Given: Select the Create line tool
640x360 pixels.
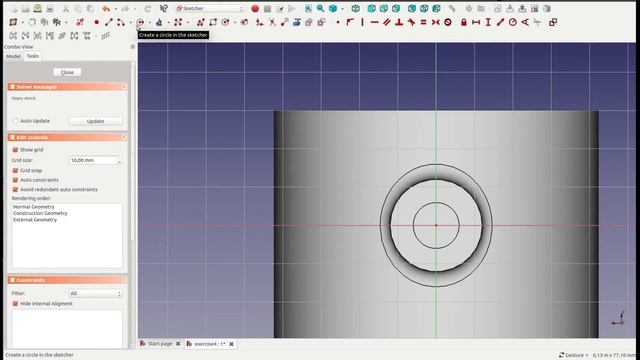Looking at the screenshot, I should click(x=109, y=22).
